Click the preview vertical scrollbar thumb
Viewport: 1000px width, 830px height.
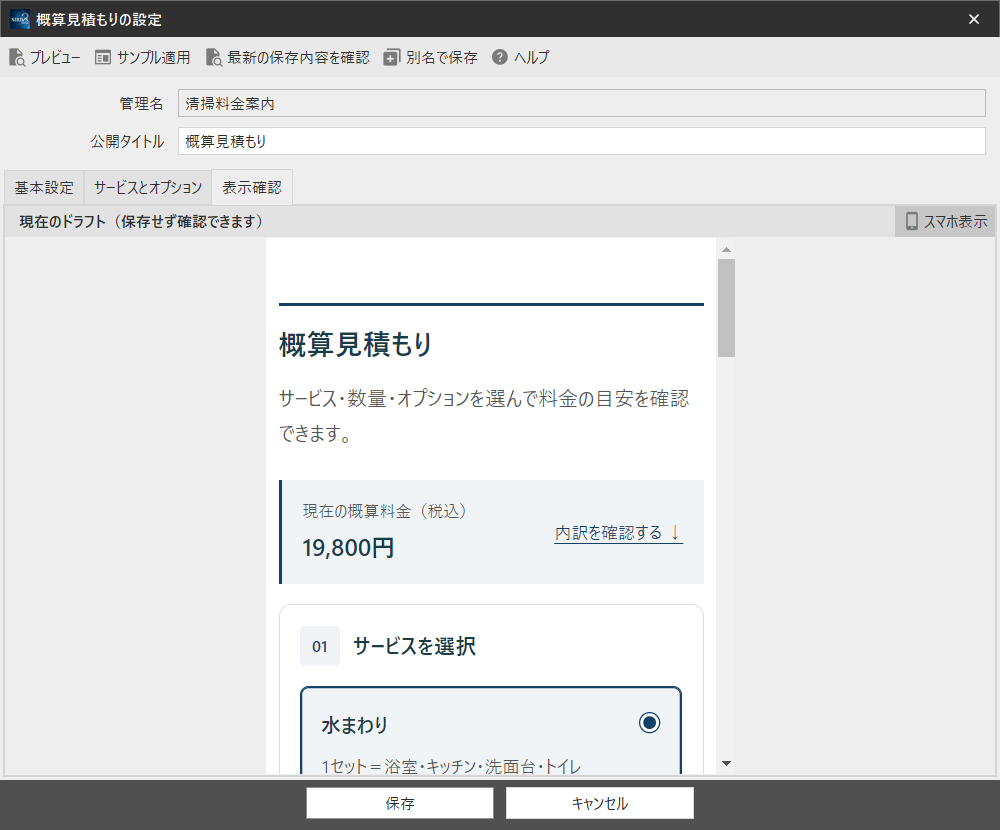click(726, 308)
